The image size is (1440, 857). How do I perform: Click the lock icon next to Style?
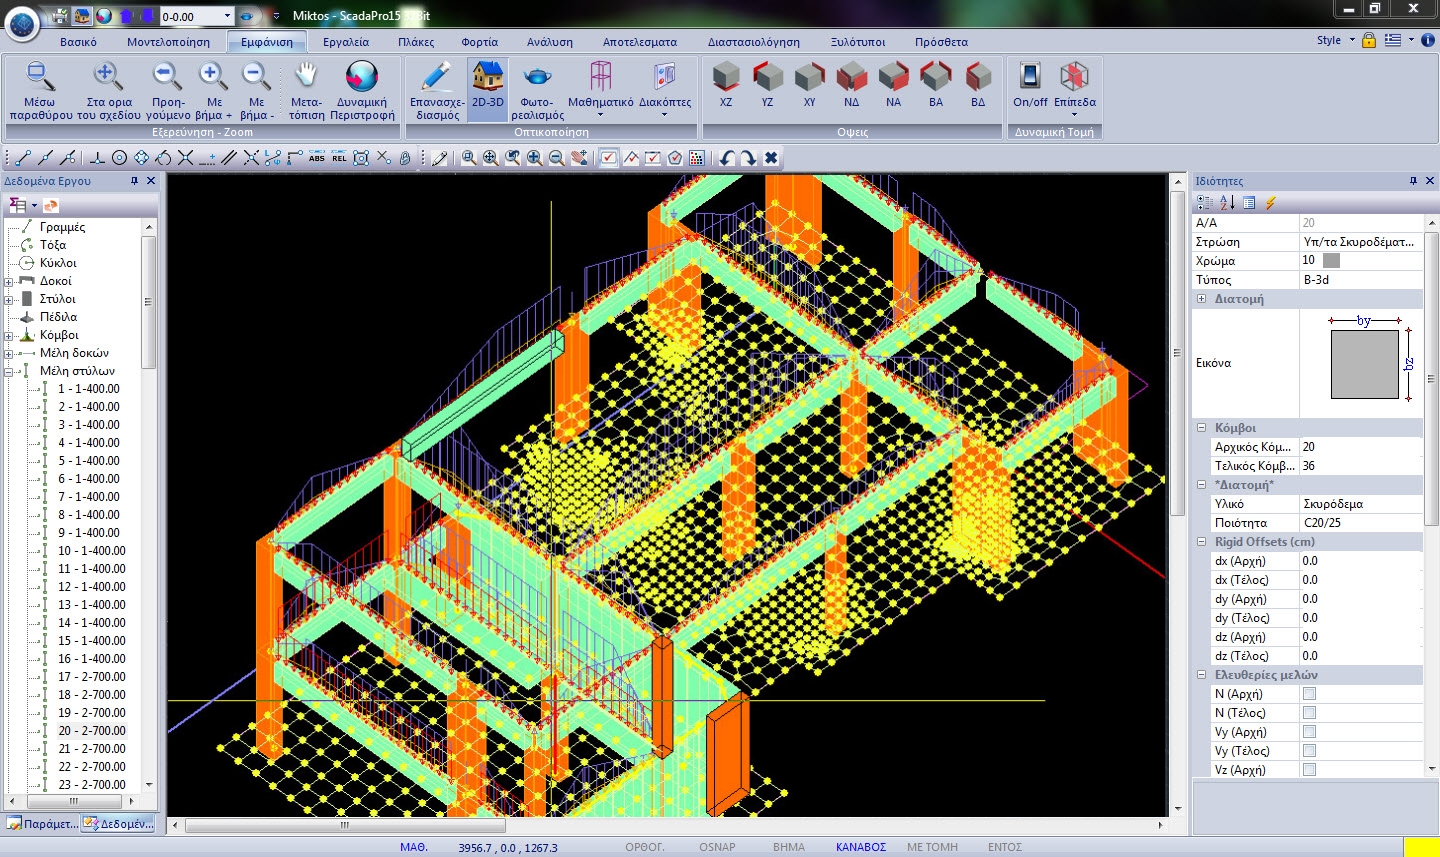1369,40
